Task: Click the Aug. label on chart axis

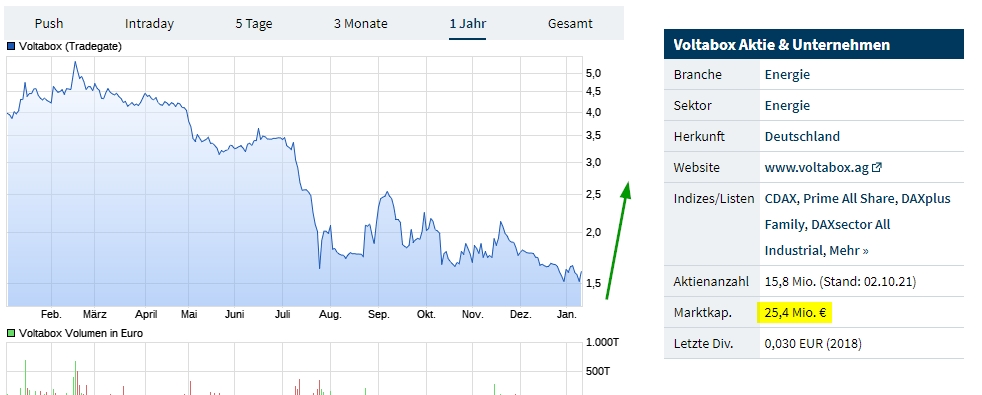Action: pos(330,314)
